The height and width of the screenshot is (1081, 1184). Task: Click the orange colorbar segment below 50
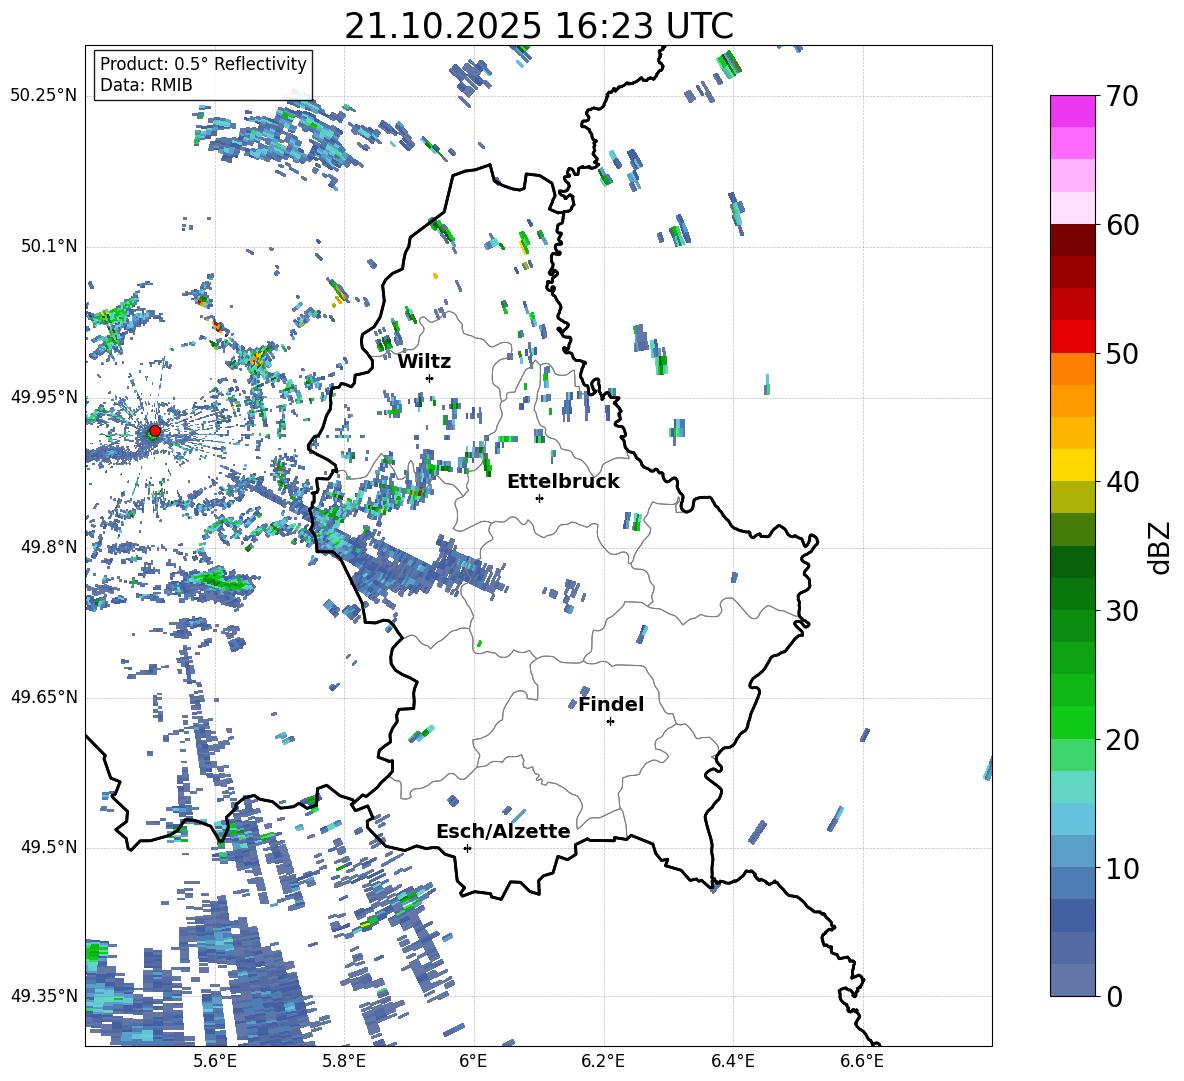[x=1072, y=369]
